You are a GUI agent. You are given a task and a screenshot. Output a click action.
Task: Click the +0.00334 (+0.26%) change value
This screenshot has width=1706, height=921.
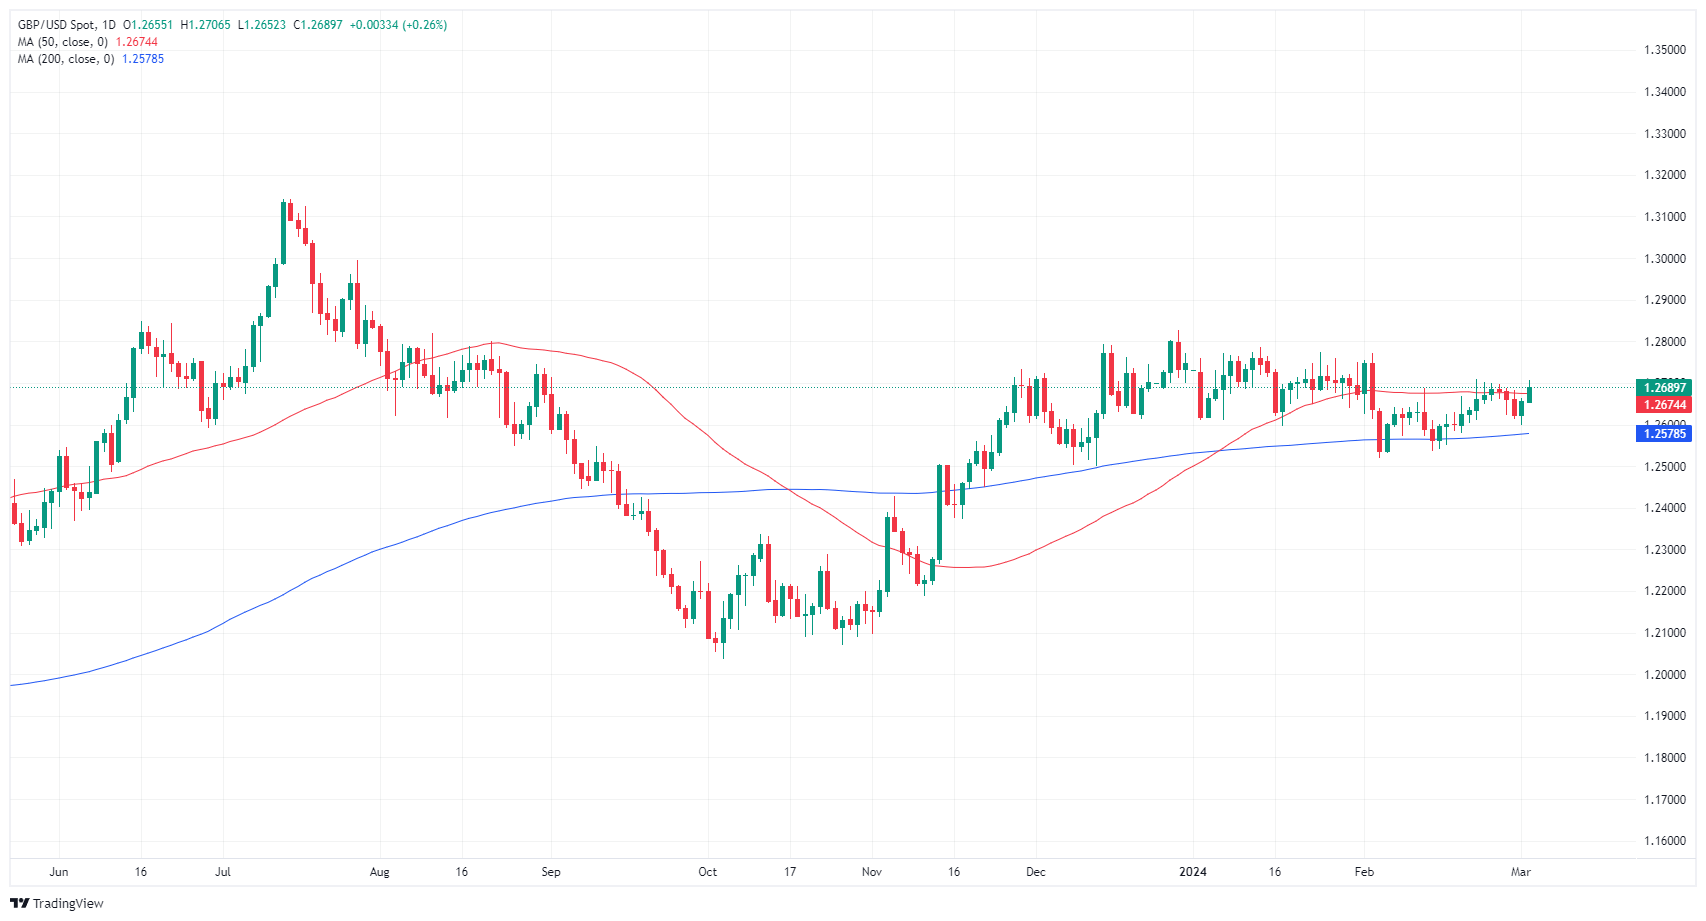click(x=398, y=25)
